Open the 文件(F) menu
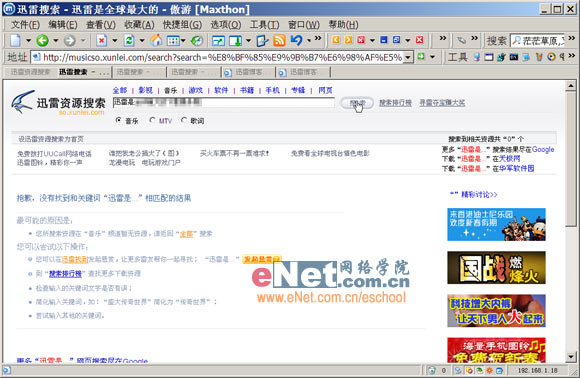 pyautogui.click(x=25, y=25)
